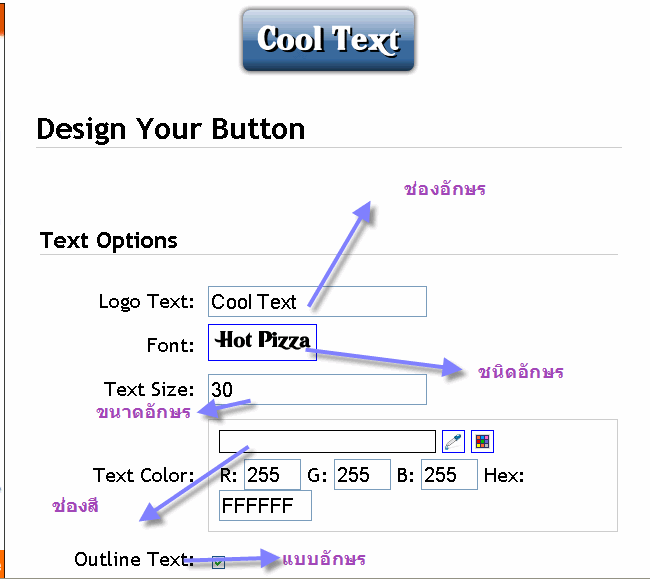This screenshot has width=650, height=579.
Task: Open the color palette grid icon
Action: 482,441
